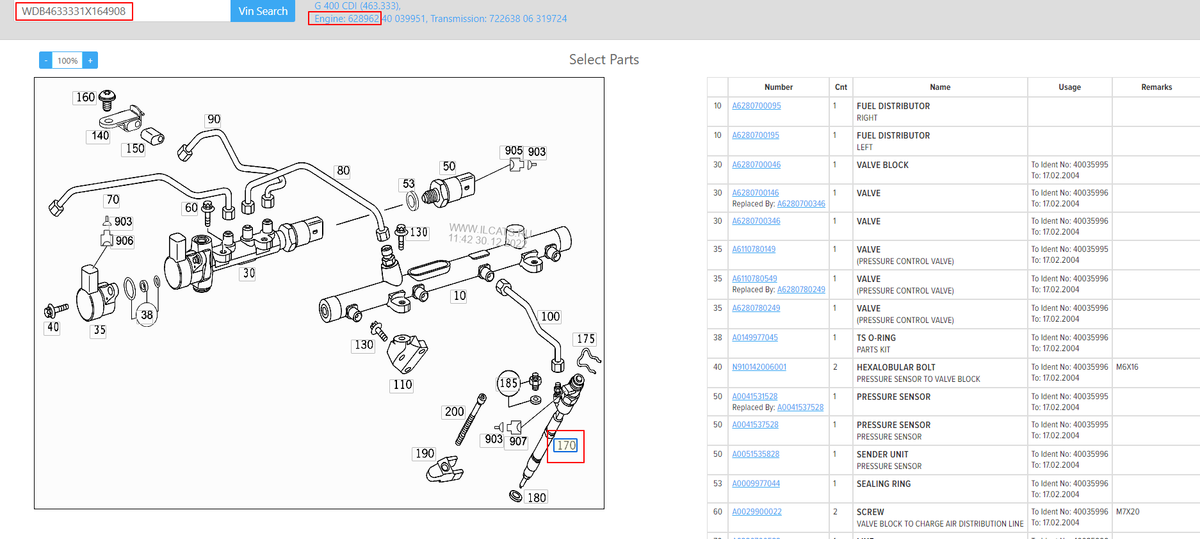1200x539 pixels.
Task: Click callout 200 stud label in diagram
Action: pyautogui.click(x=454, y=413)
